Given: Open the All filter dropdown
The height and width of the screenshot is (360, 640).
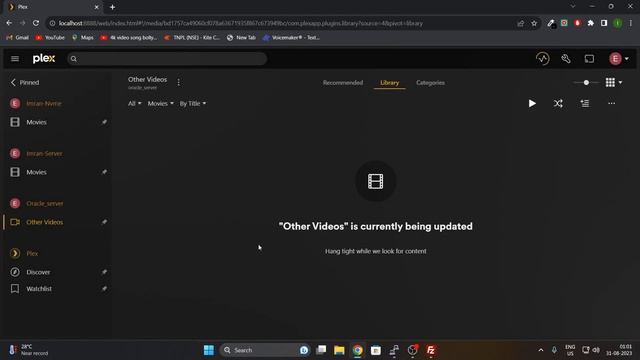Looking at the screenshot, I should (134, 104).
